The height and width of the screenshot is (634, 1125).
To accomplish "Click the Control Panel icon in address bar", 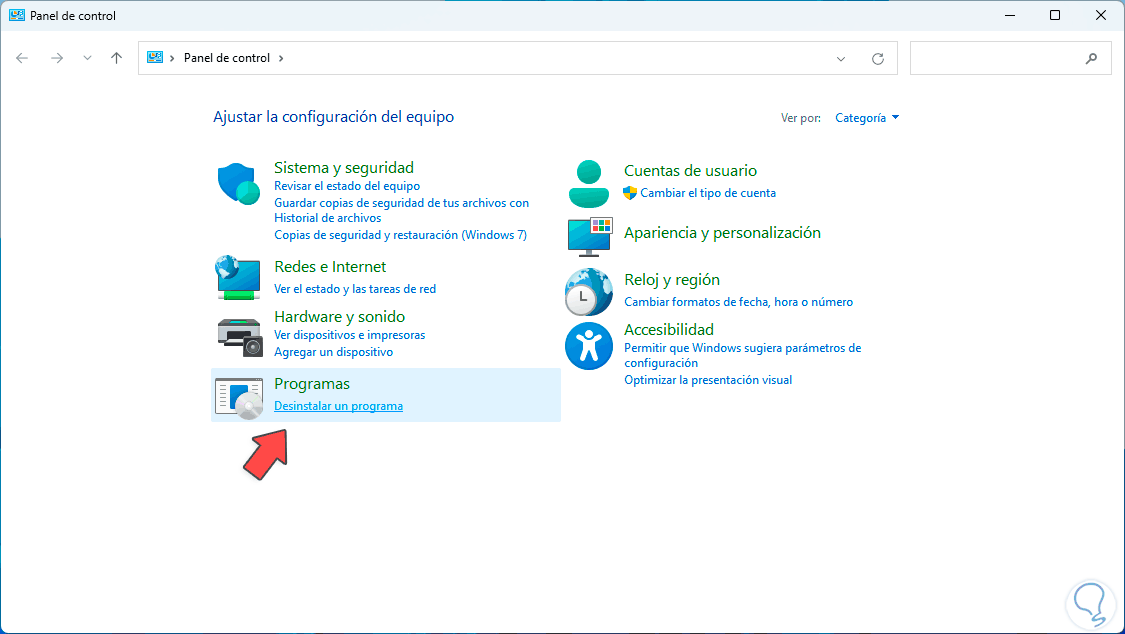I will tap(154, 57).
